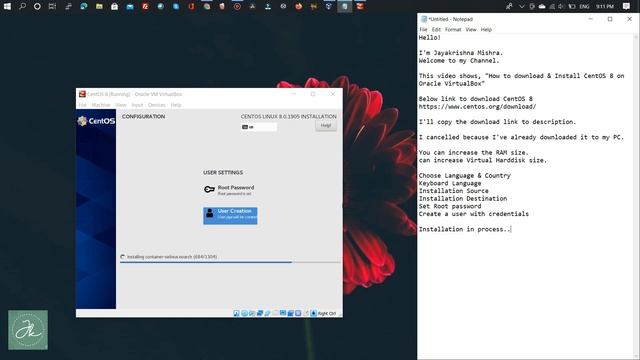This screenshot has width=640, height=360.
Task: Open Notepad Help menu
Action: tap(486, 29)
